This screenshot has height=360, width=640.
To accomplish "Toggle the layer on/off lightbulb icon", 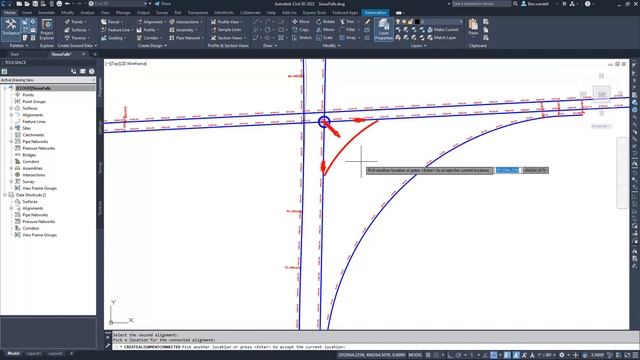I will (398, 22).
